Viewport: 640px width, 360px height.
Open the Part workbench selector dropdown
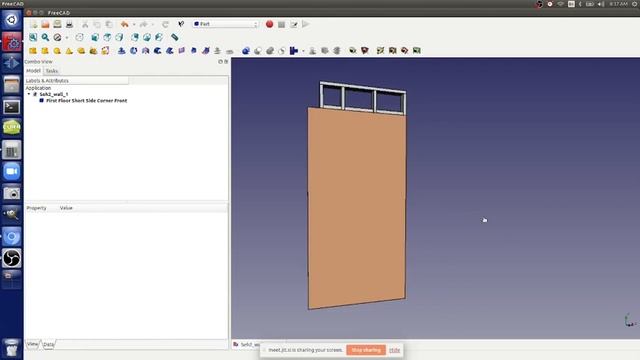pyautogui.click(x=226, y=24)
